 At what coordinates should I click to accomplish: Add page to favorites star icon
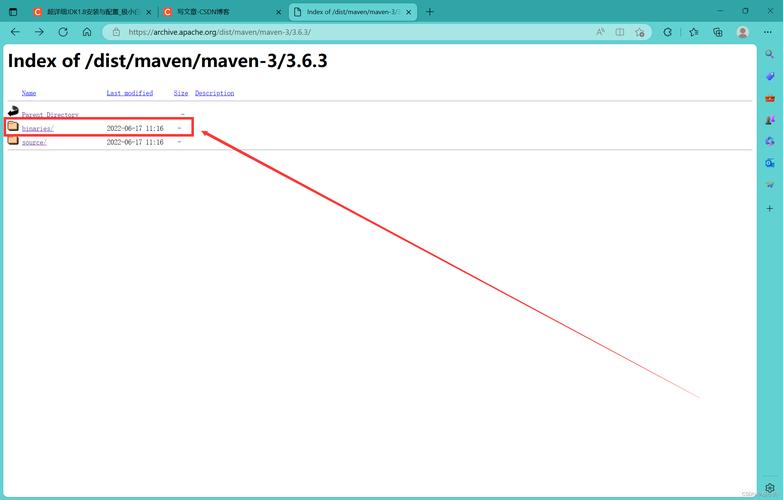[640, 32]
